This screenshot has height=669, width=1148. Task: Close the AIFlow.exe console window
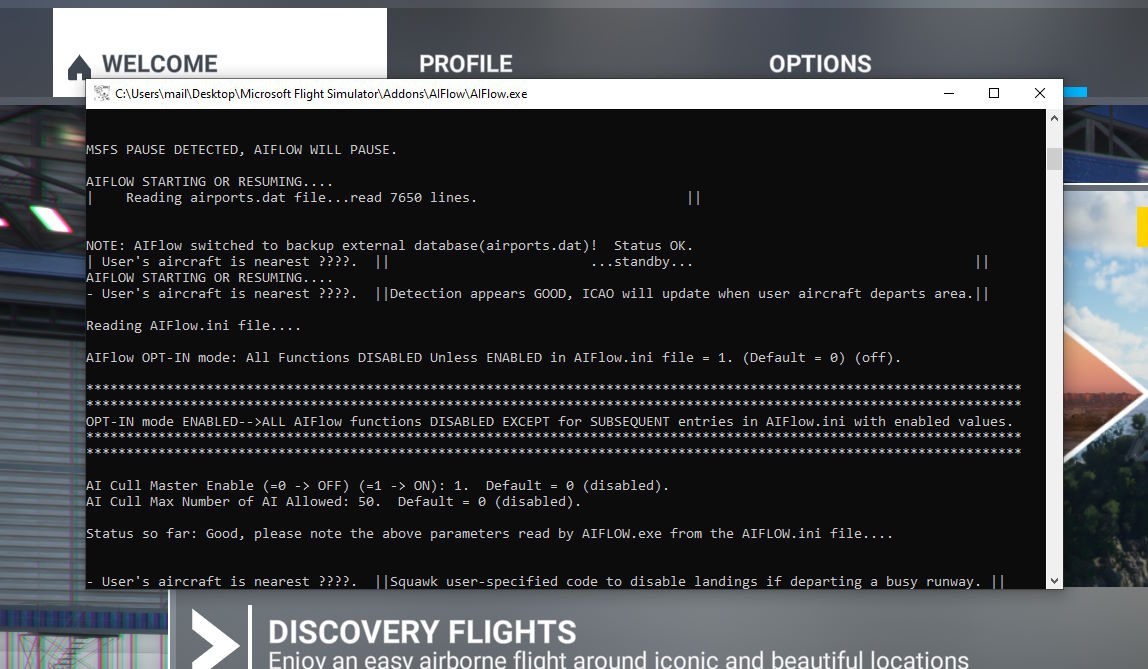[x=1040, y=94]
